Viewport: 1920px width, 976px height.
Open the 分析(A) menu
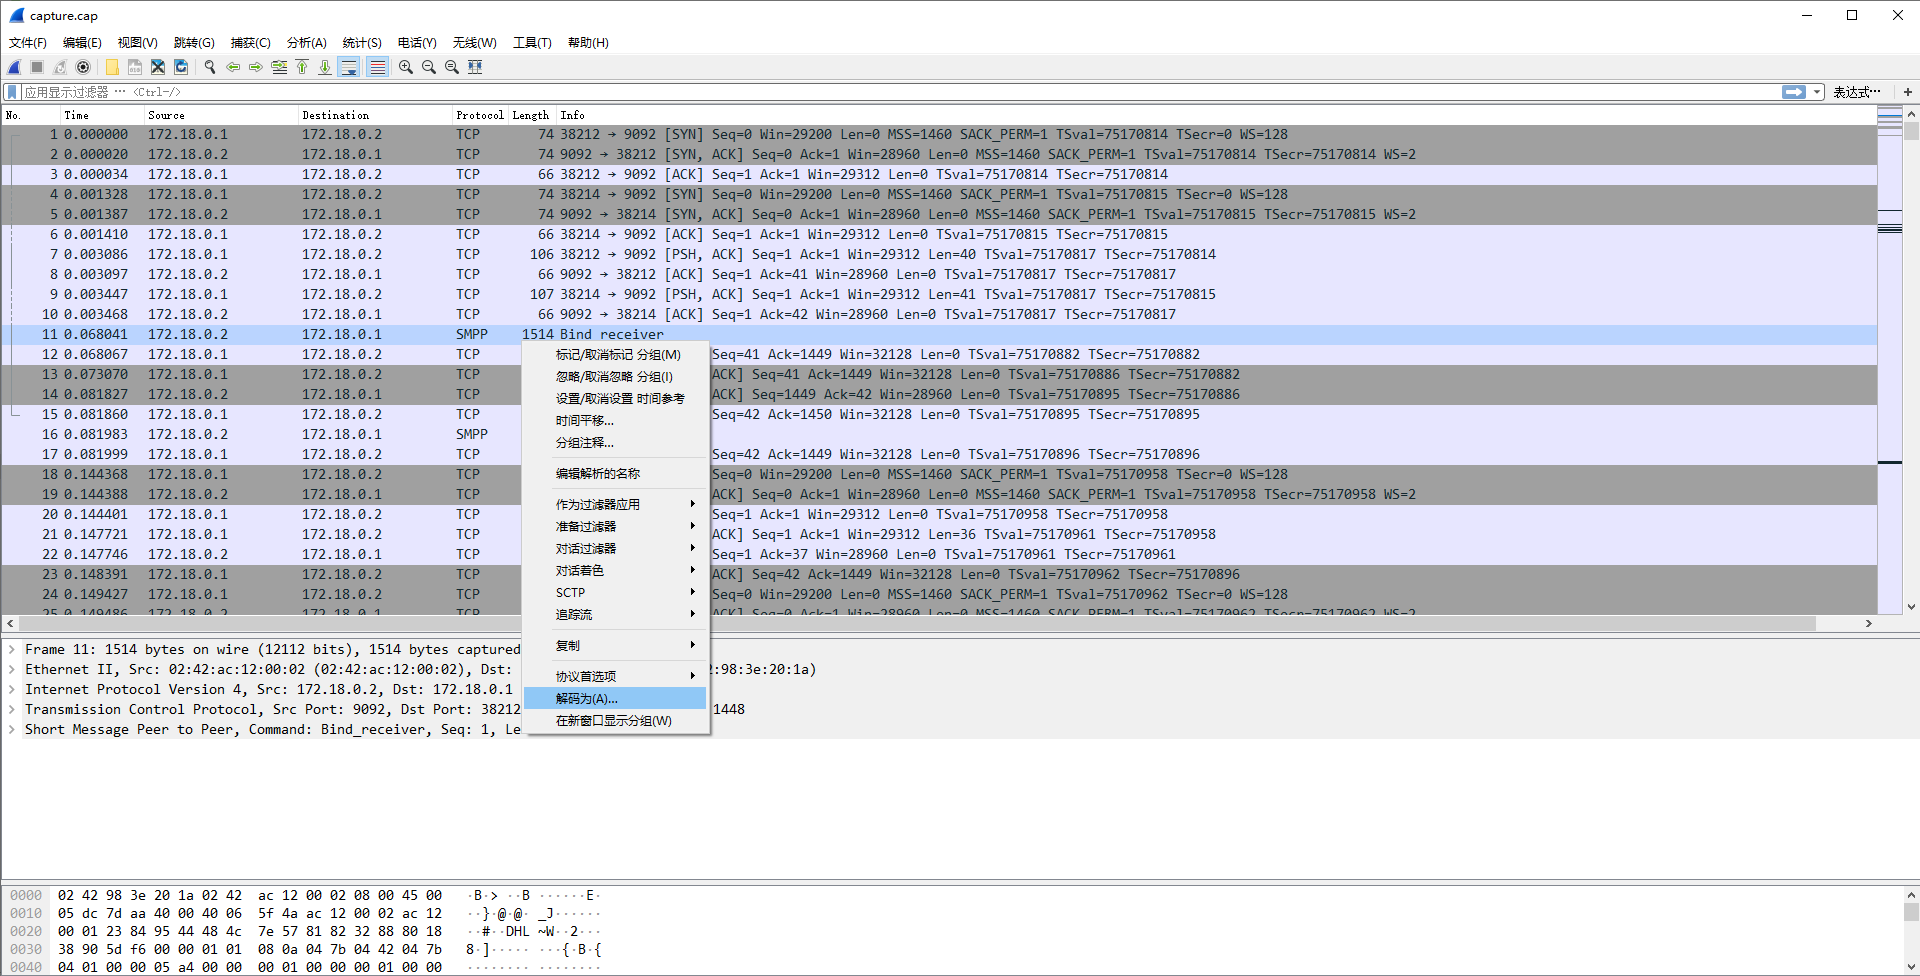(x=307, y=43)
